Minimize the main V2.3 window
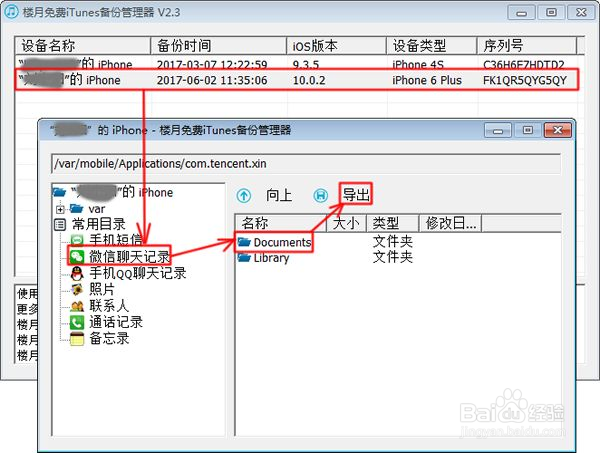 click(522, 13)
